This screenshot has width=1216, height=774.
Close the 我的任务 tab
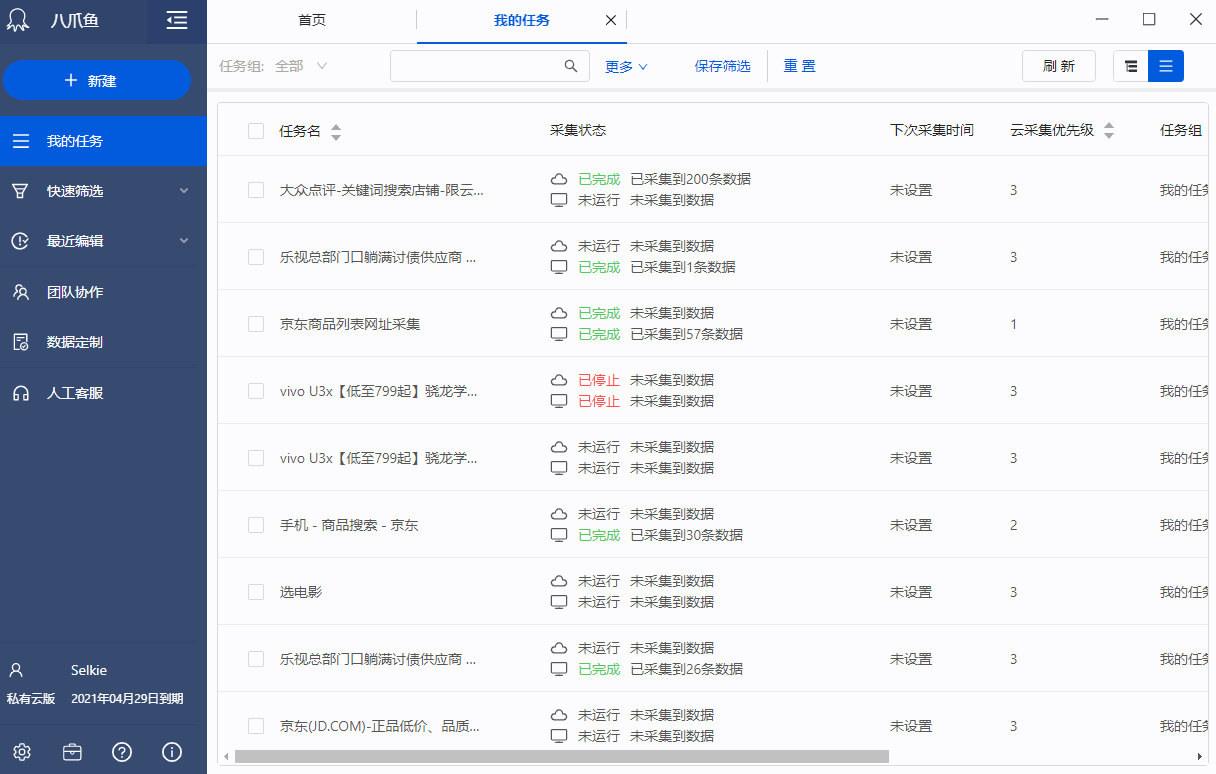(x=611, y=20)
